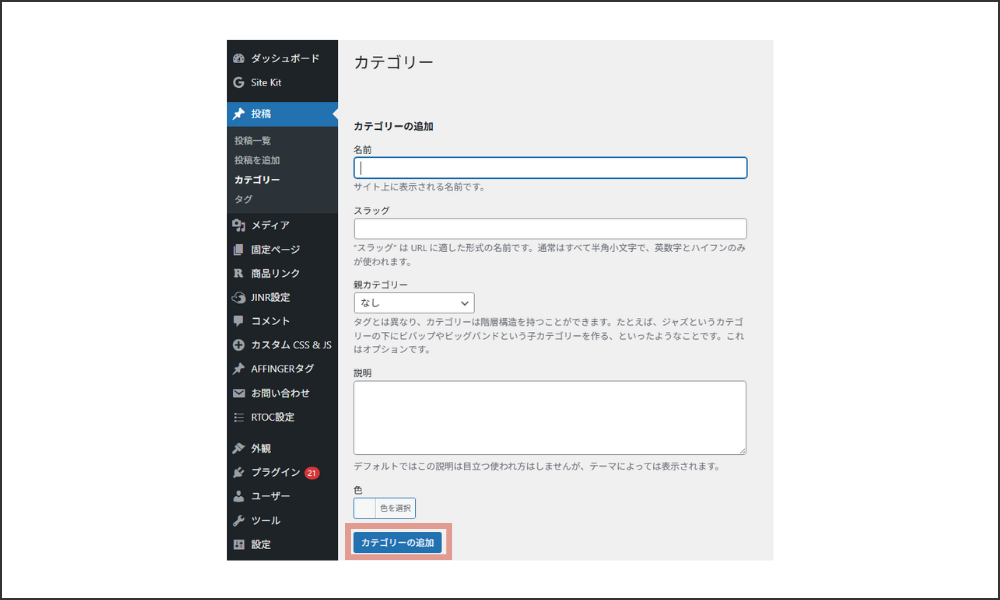This screenshot has width=1000, height=600.
Task: Open the JINR設定 menu label
Action: (270, 297)
